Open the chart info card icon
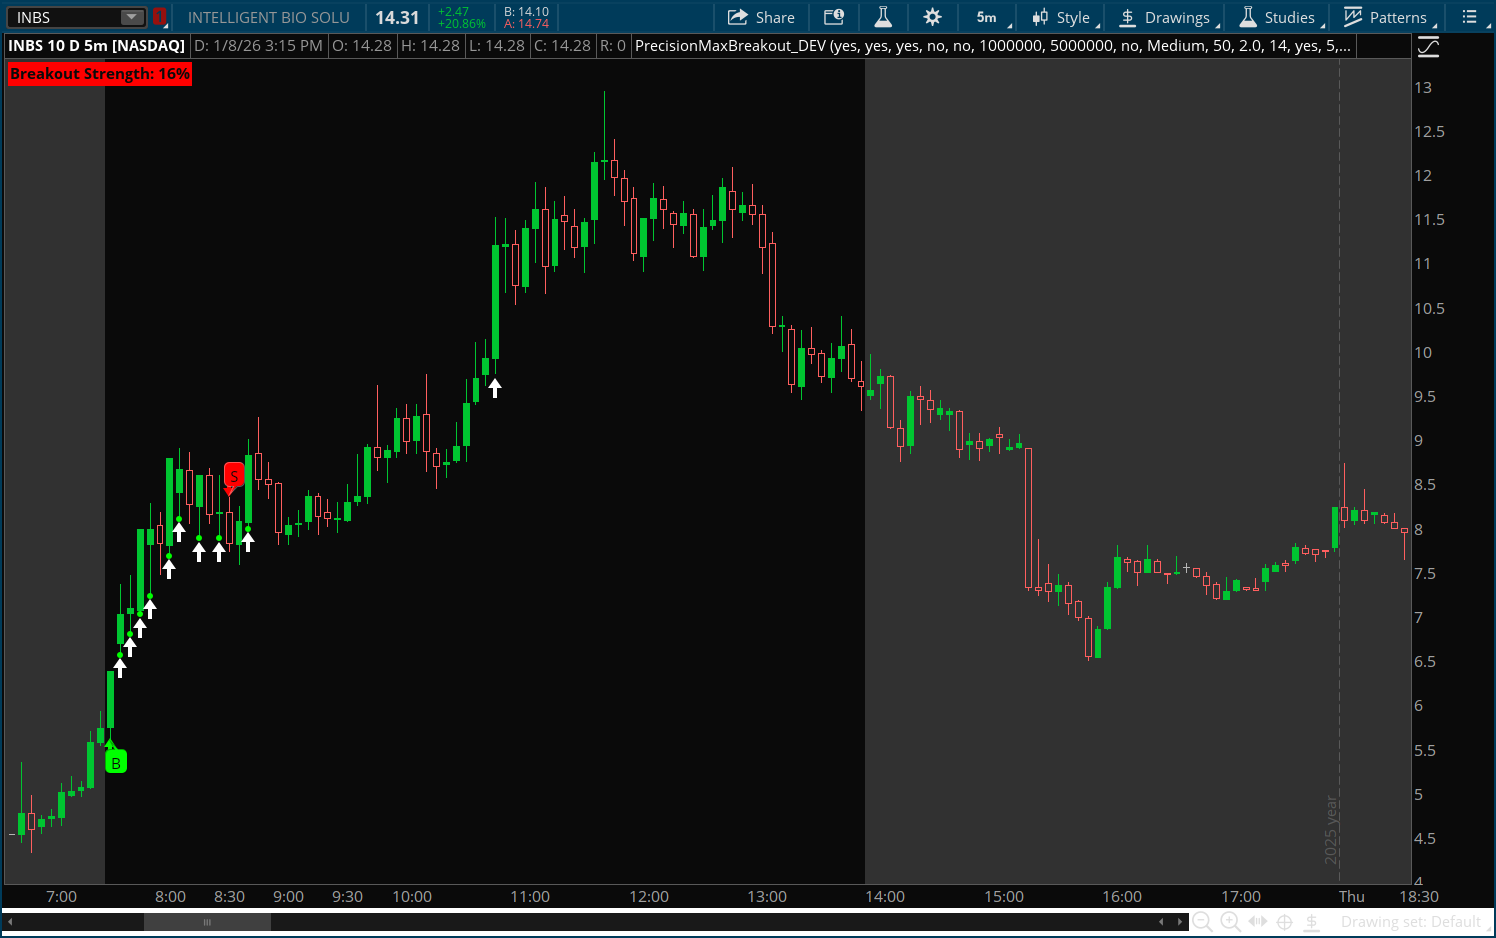 click(833, 17)
